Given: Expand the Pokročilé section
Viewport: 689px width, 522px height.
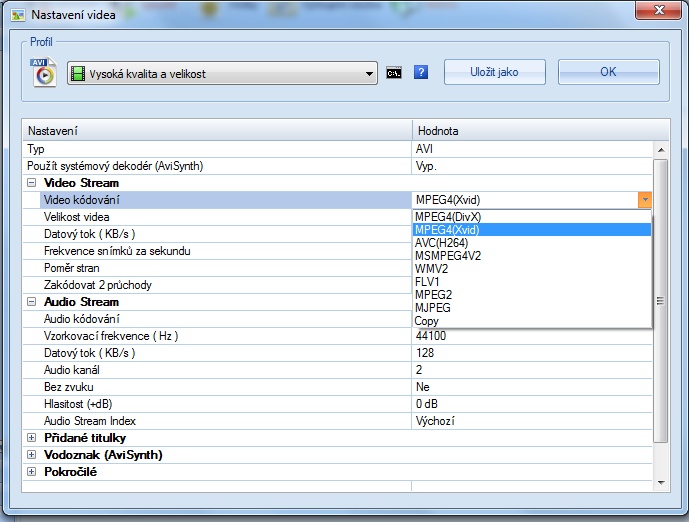Looking at the screenshot, I should (32, 472).
